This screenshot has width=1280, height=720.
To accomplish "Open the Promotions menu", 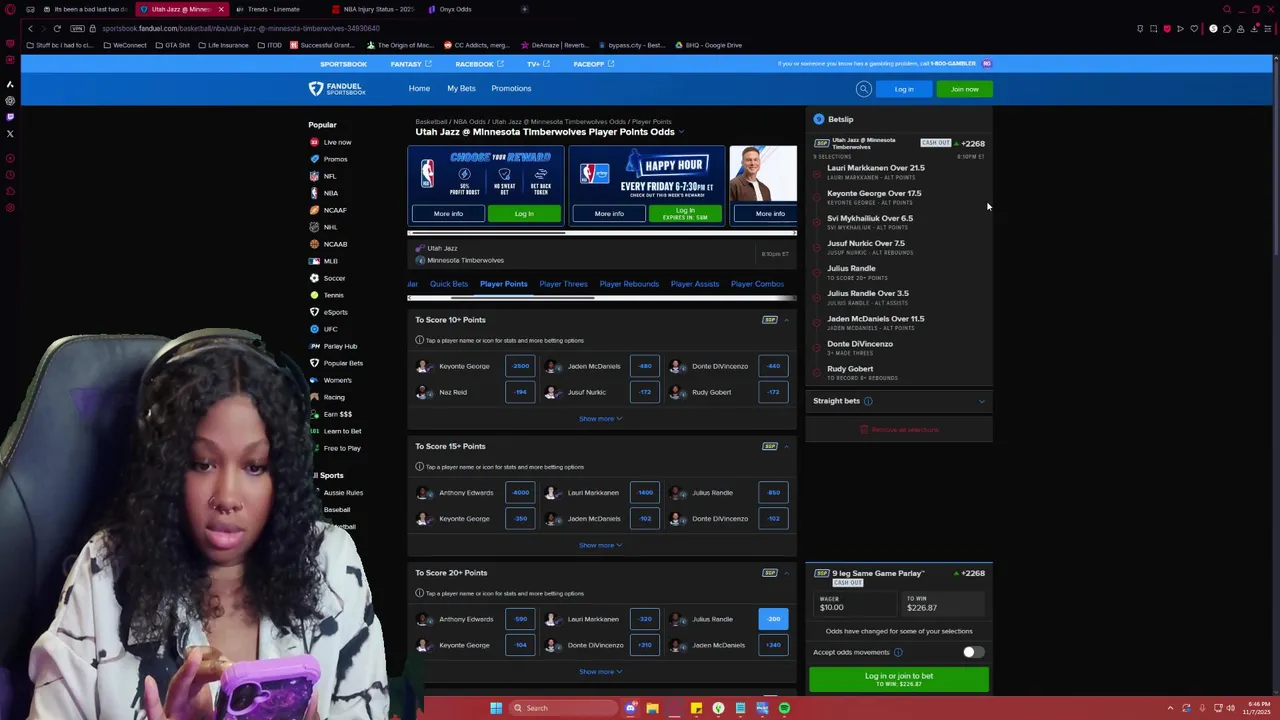I will (x=511, y=89).
